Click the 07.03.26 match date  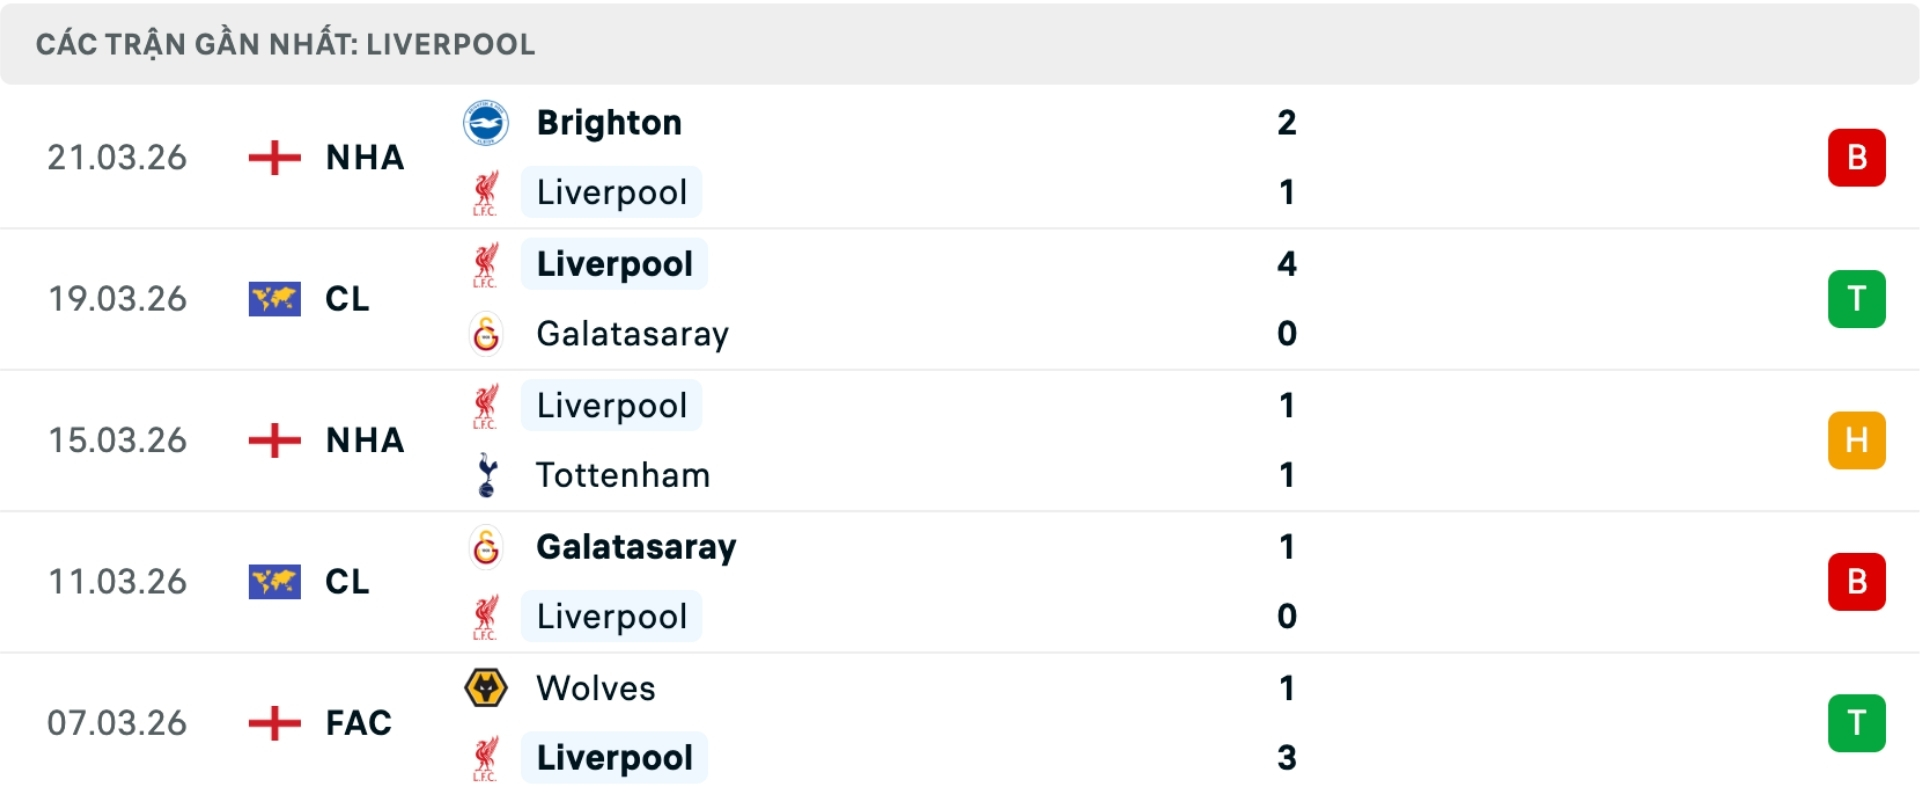(x=117, y=722)
